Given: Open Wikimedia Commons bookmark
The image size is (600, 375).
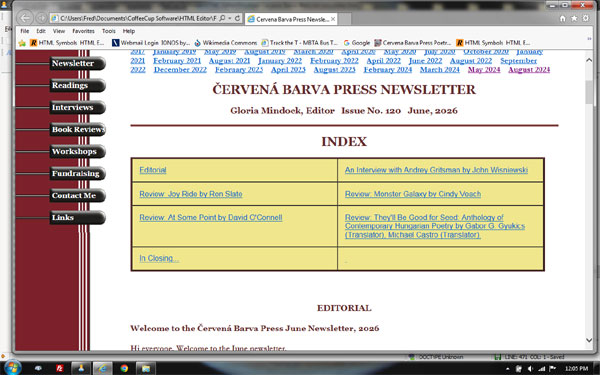Looking at the screenshot, I should pyautogui.click(x=225, y=43).
